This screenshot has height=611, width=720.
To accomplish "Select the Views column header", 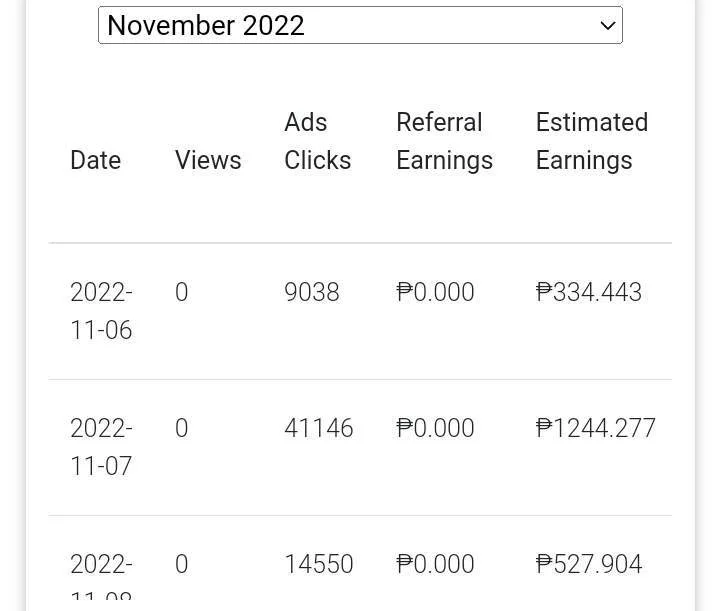I will 208,160.
